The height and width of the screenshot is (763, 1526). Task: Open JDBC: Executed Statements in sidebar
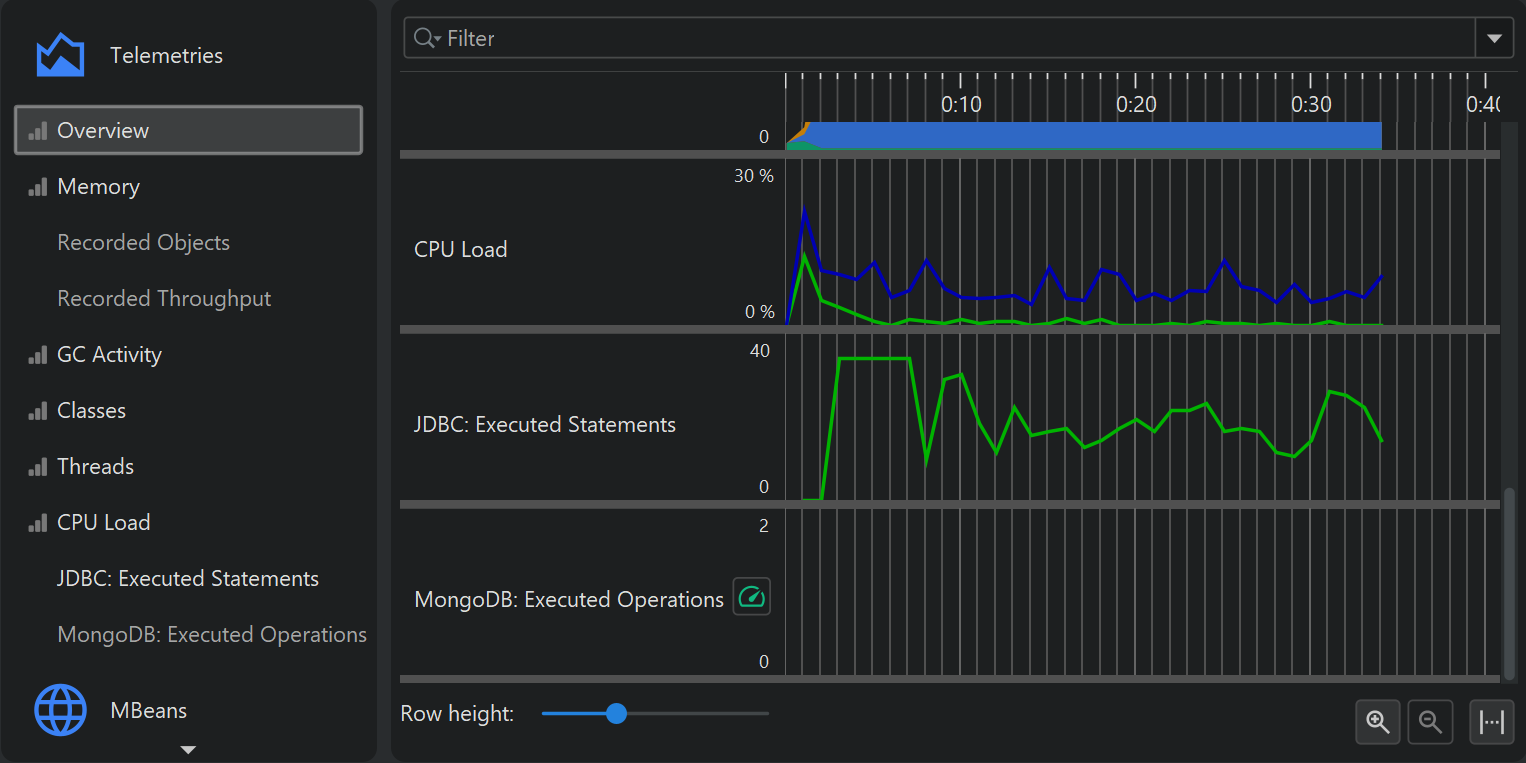point(188,579)
